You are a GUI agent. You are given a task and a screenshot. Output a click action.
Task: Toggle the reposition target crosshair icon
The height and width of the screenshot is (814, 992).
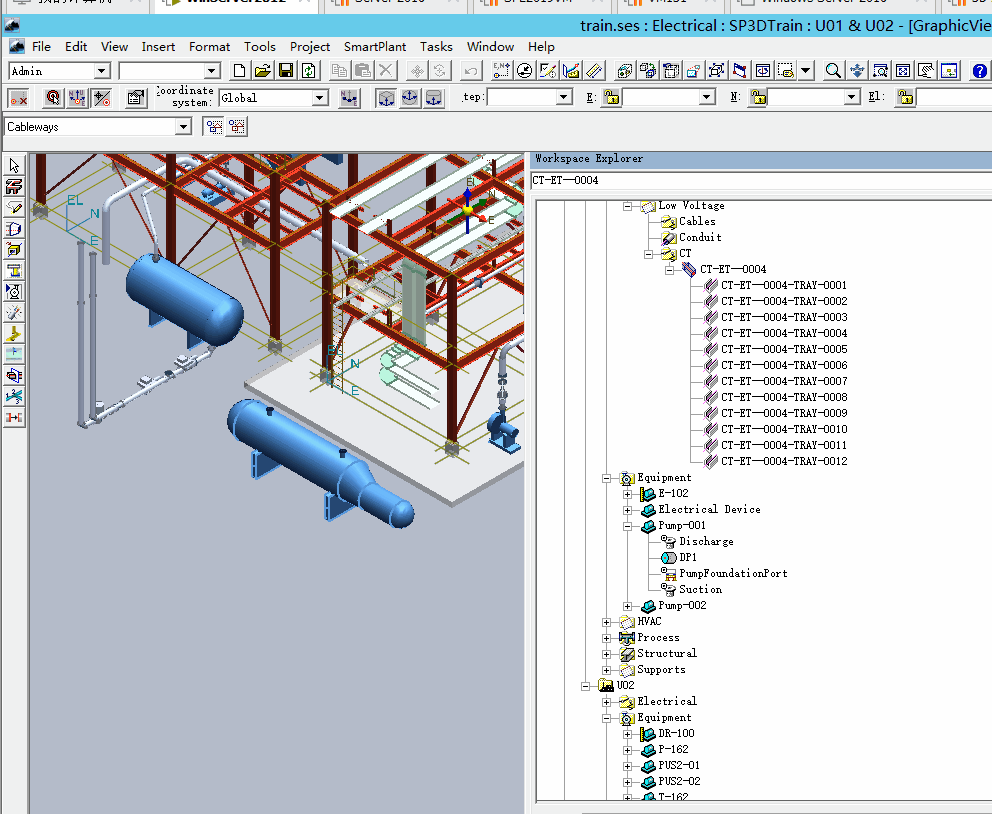tap(102, 98)
